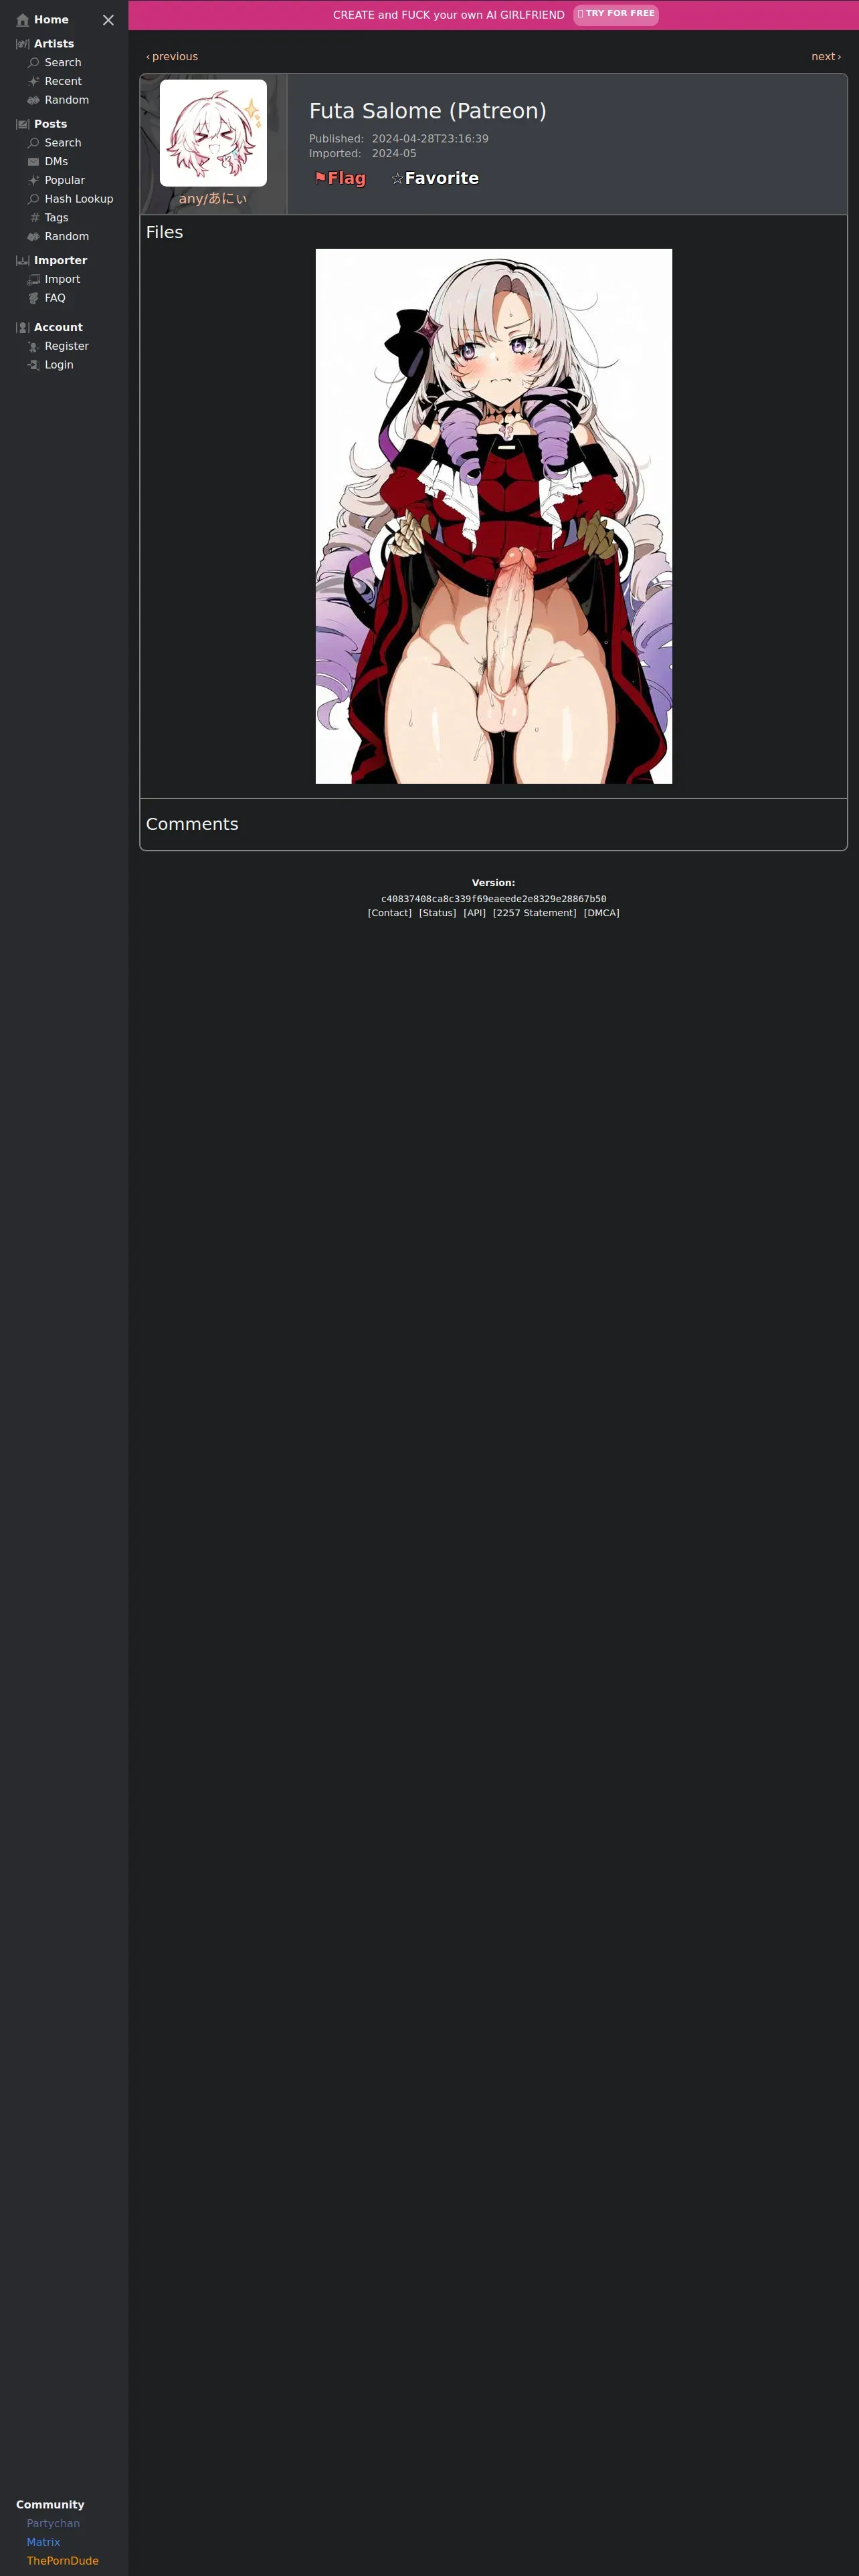Open Posts section via its header icon
This screenshot has height=2576, width=859.
[x=23, y=124]
